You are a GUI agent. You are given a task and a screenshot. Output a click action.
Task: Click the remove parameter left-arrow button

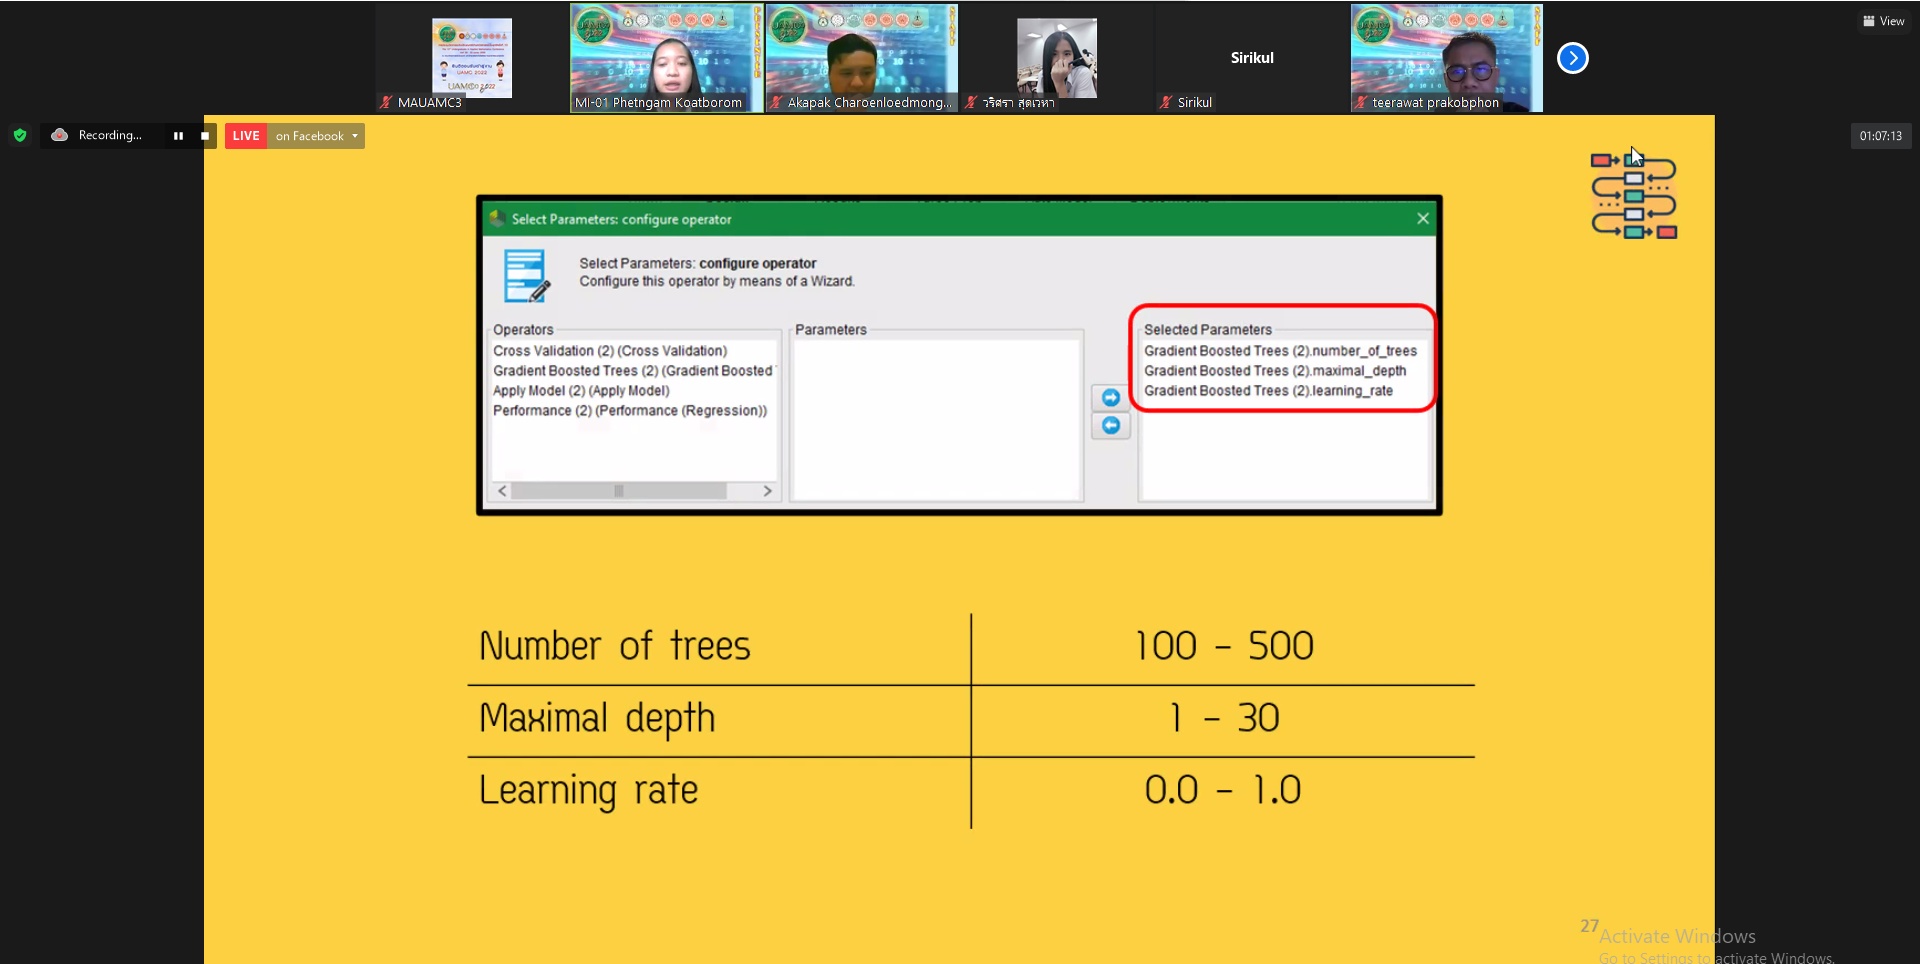[x=1111, y=426]
